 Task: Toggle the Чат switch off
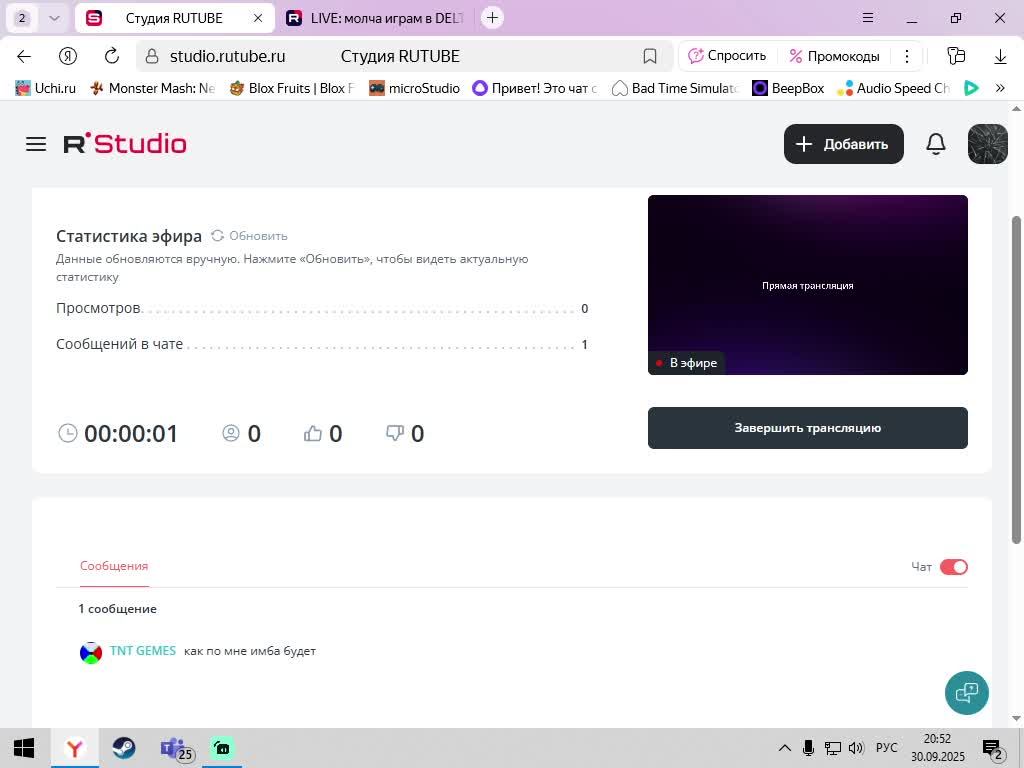[x=953, y=567]
